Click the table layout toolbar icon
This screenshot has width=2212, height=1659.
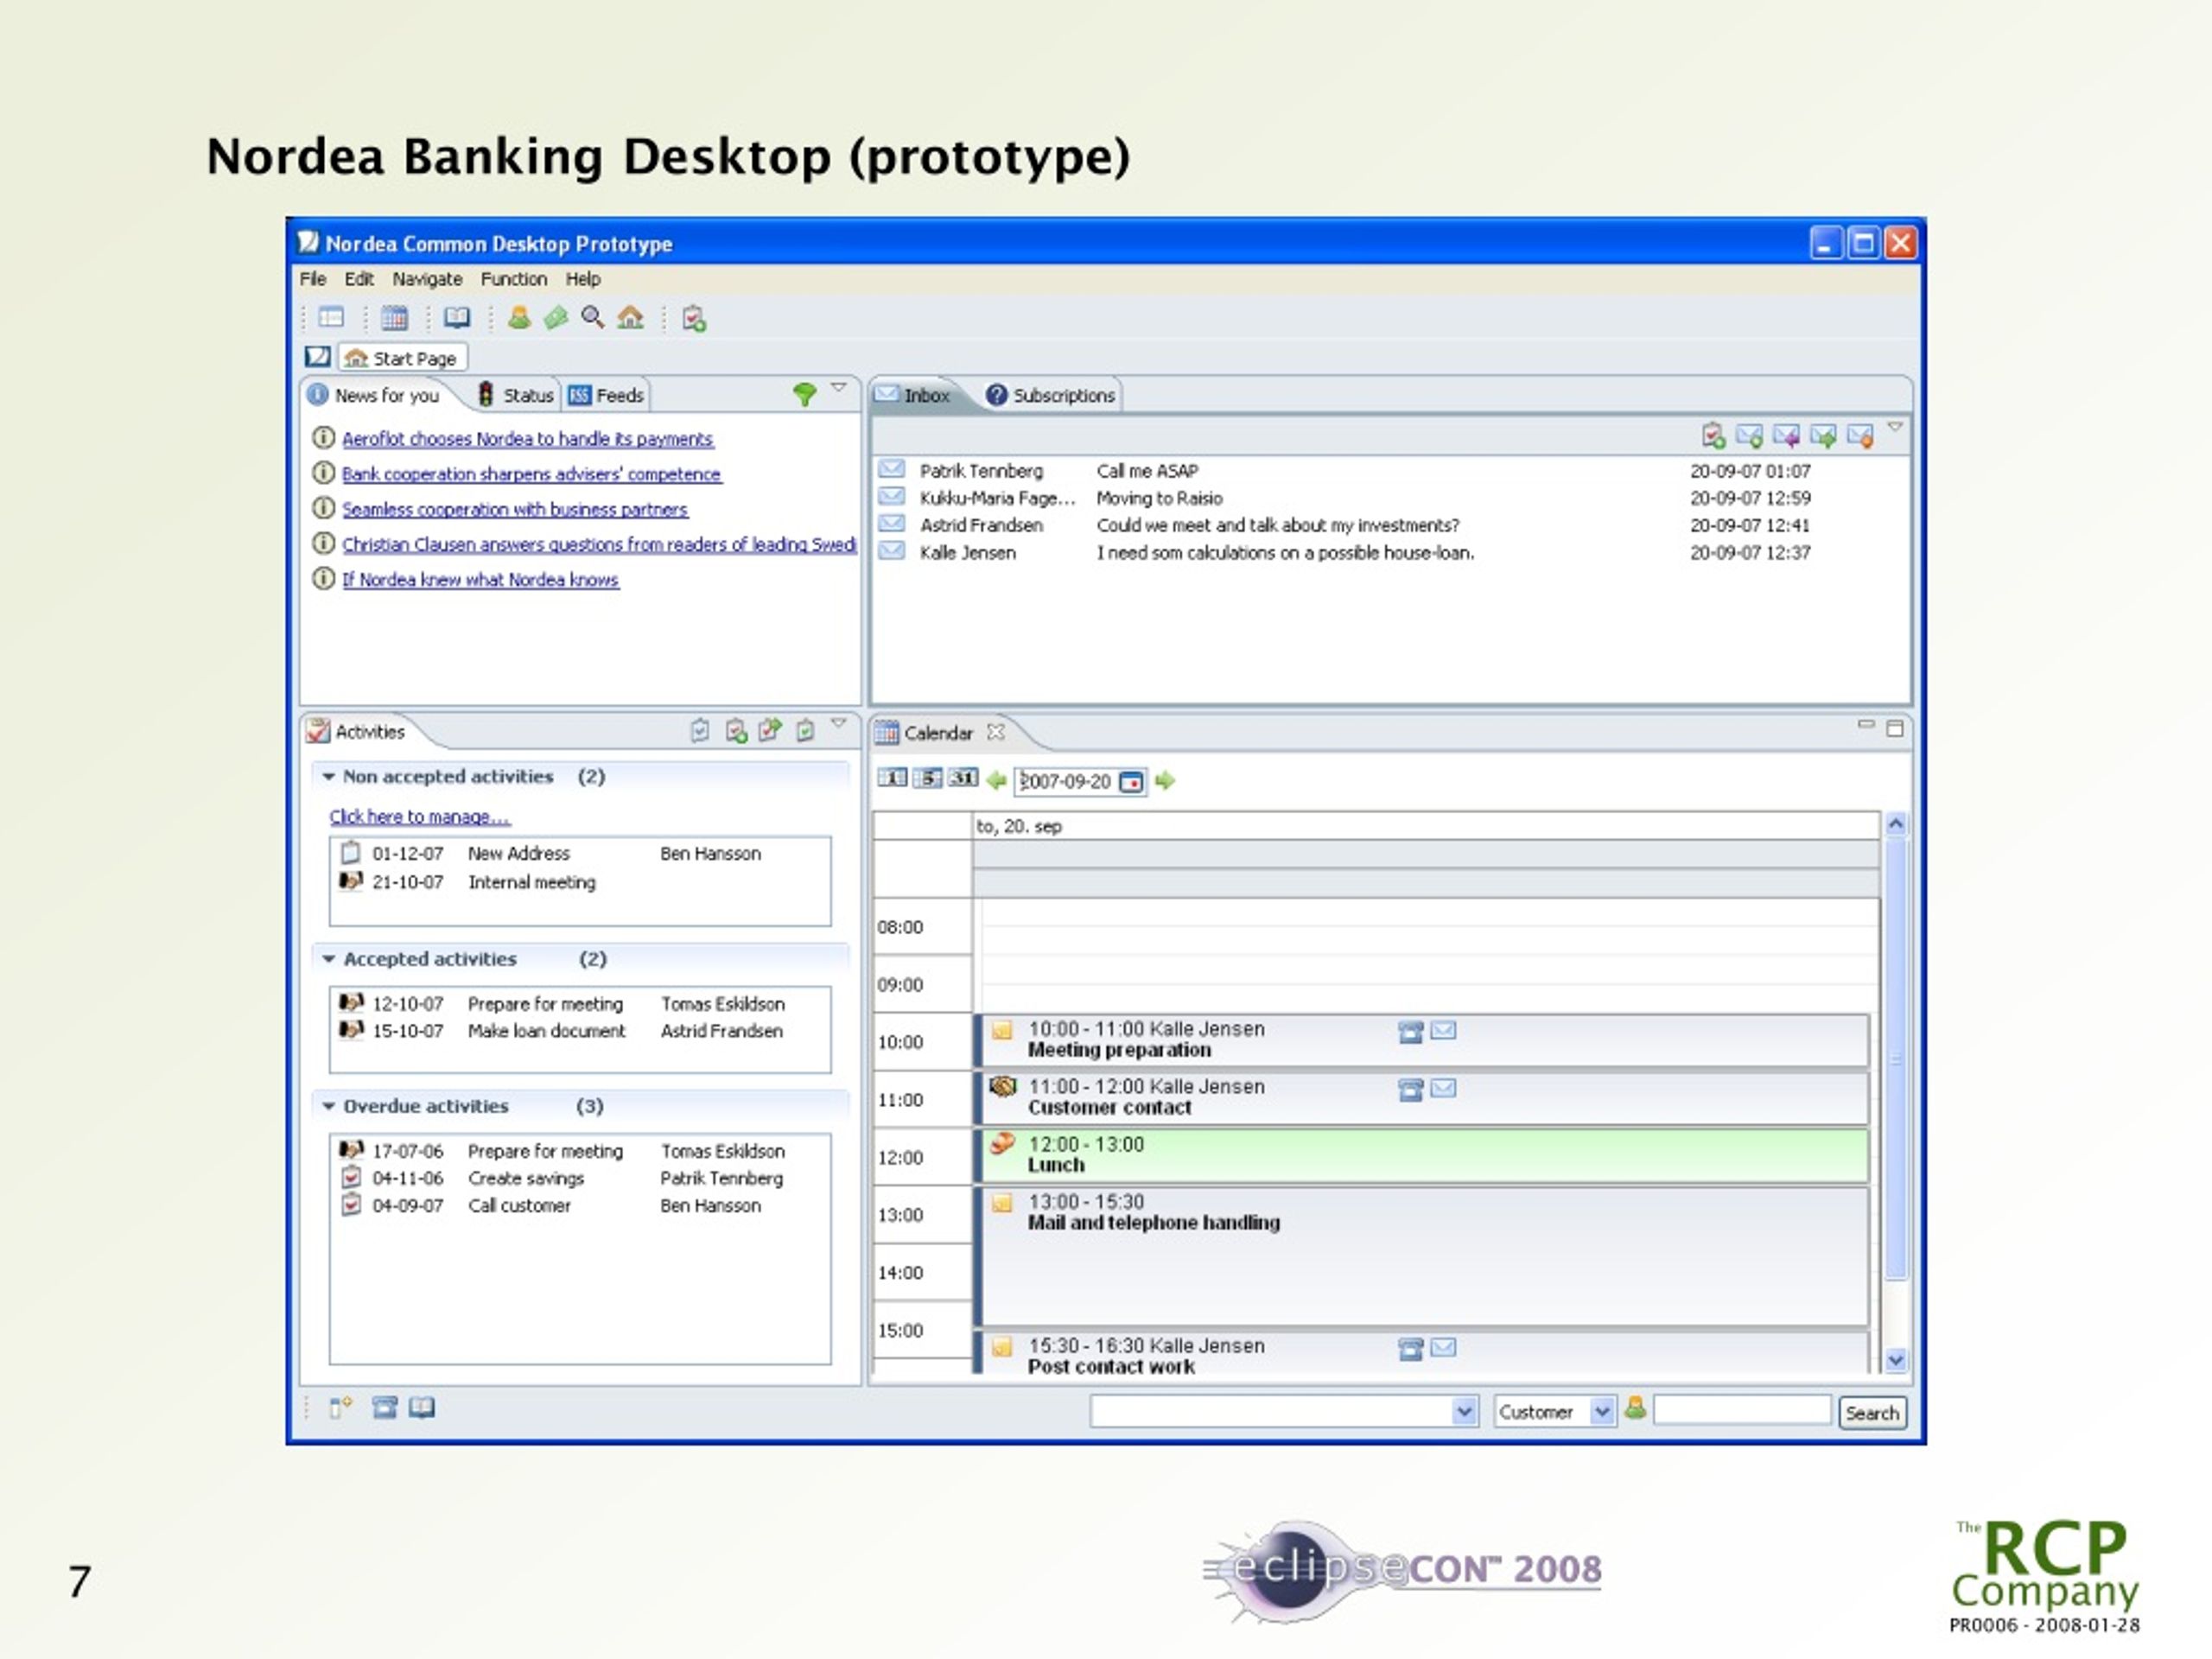tap(331, 318)
